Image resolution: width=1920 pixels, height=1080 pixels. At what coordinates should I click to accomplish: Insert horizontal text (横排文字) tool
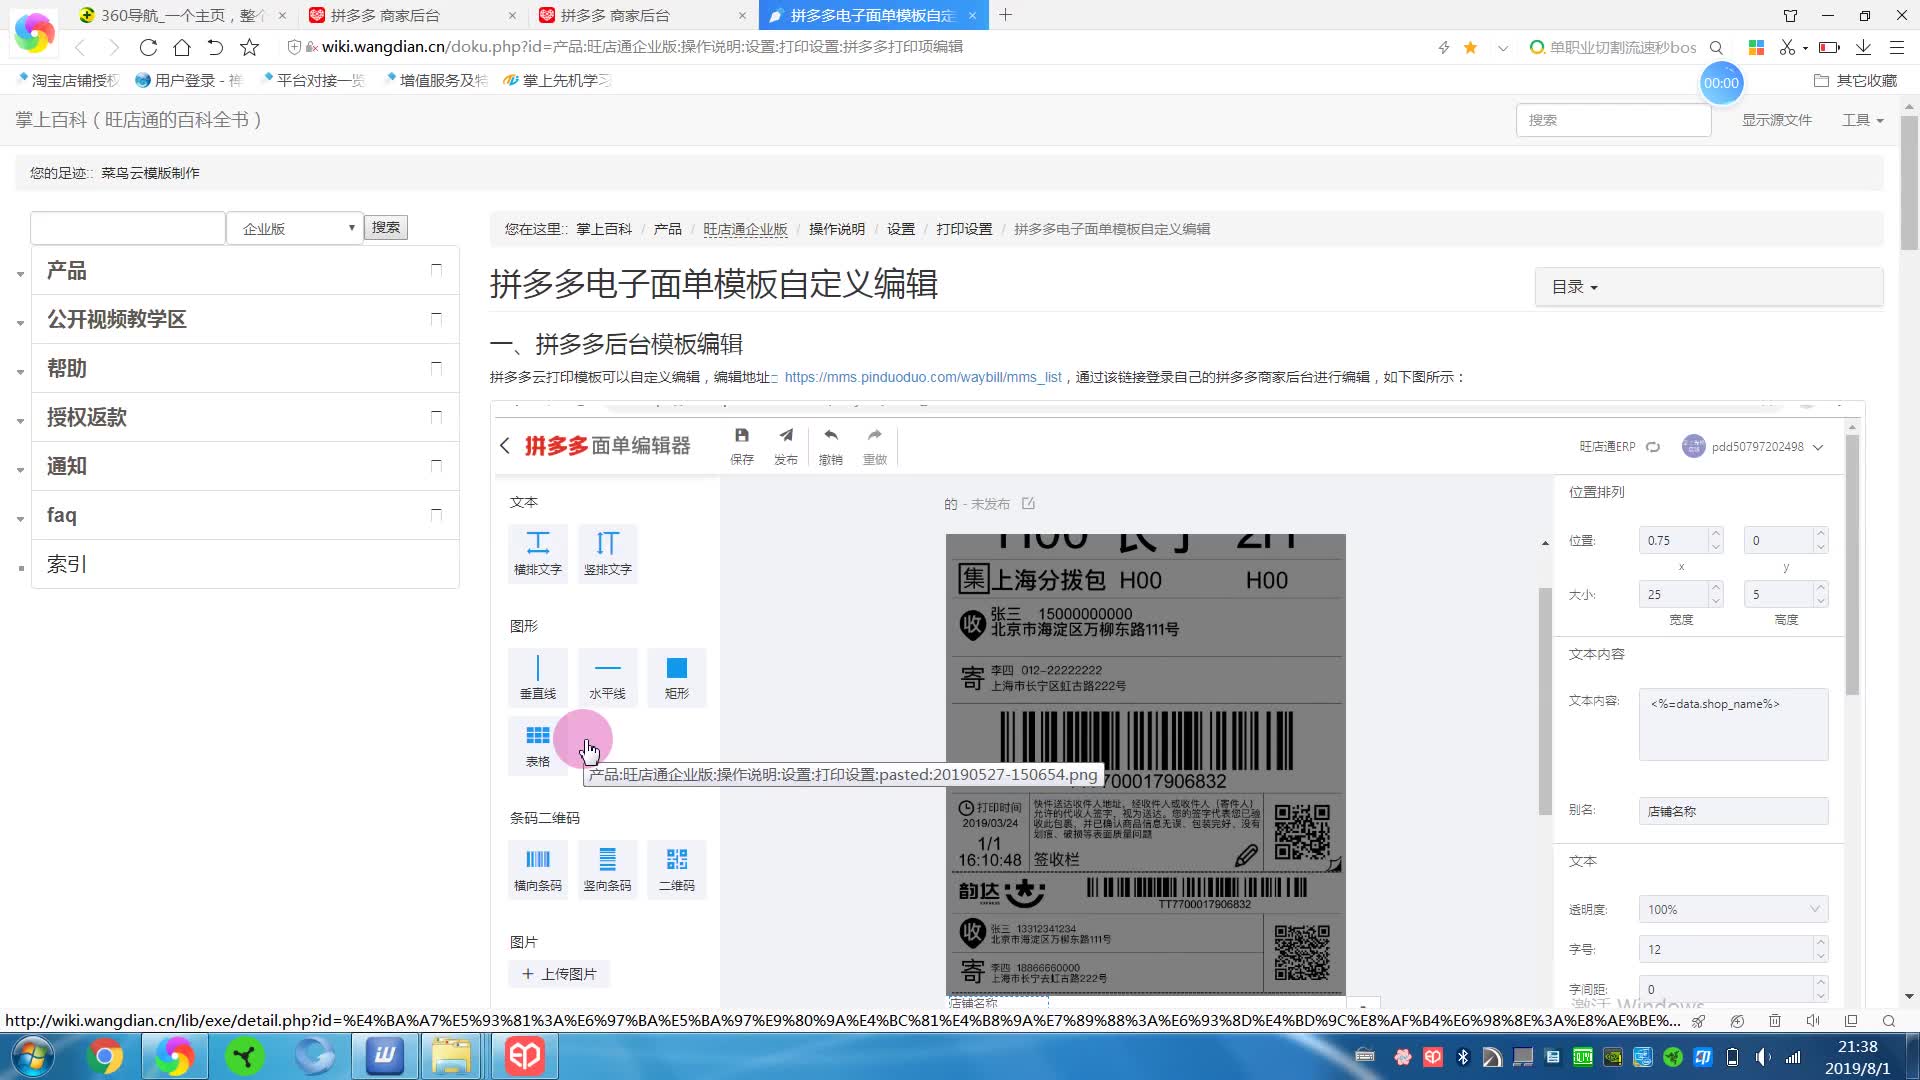[538, 552]
